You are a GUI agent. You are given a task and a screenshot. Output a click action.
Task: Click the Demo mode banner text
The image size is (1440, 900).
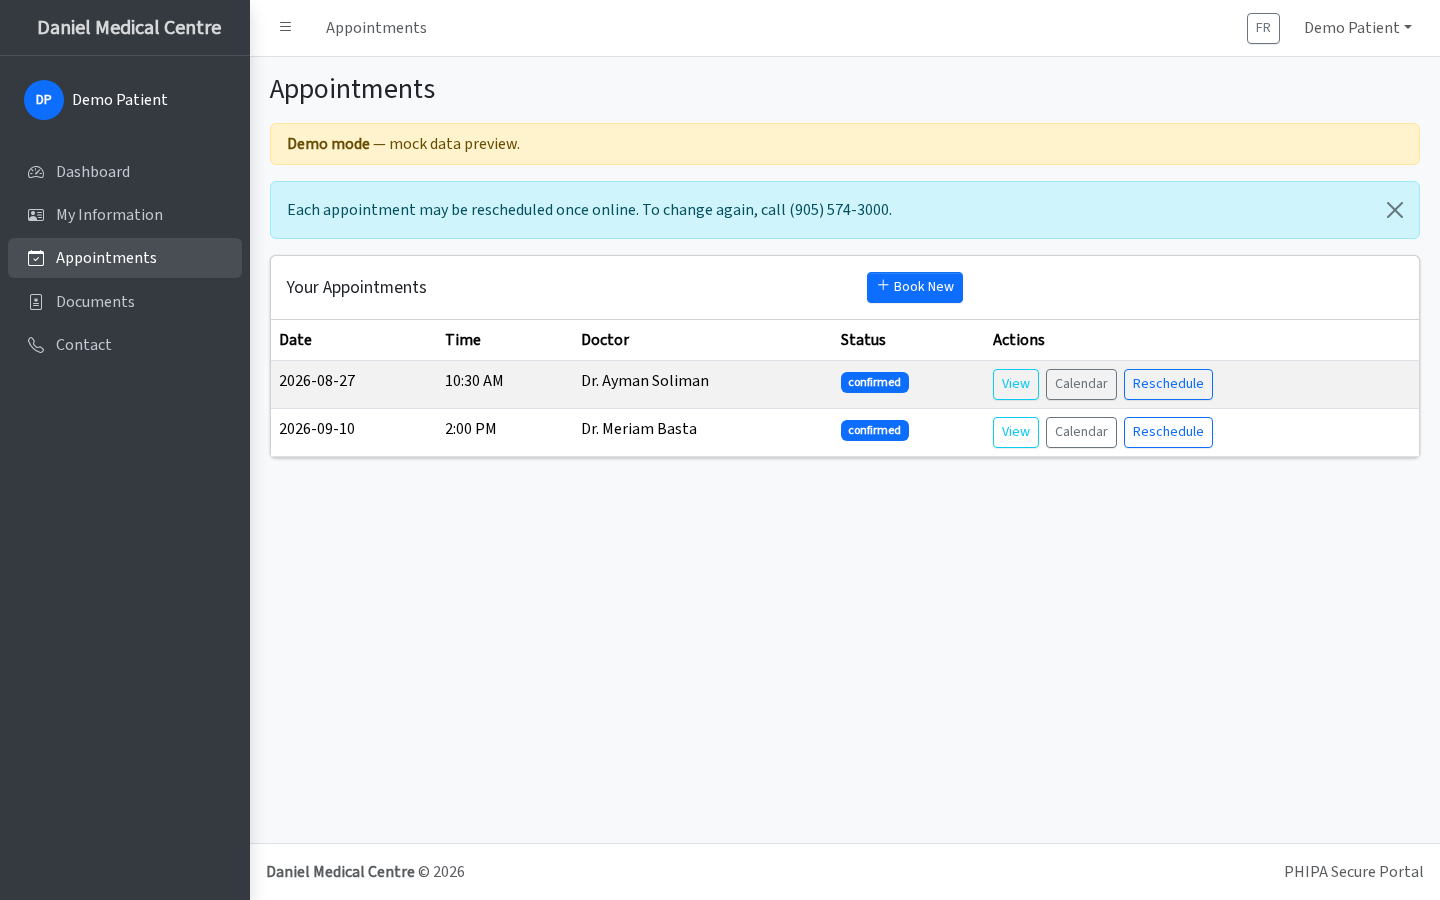point(404,144)
